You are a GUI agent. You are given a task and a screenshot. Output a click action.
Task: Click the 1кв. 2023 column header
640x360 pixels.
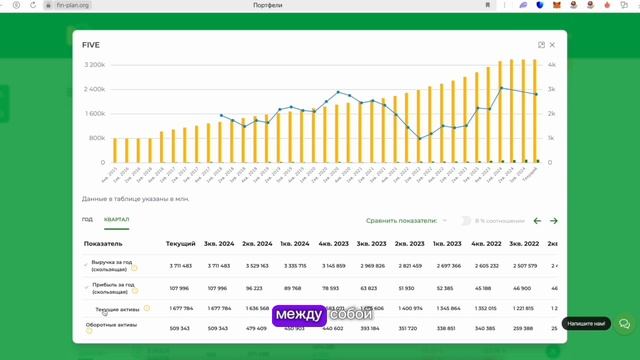(x=447, y=244)
